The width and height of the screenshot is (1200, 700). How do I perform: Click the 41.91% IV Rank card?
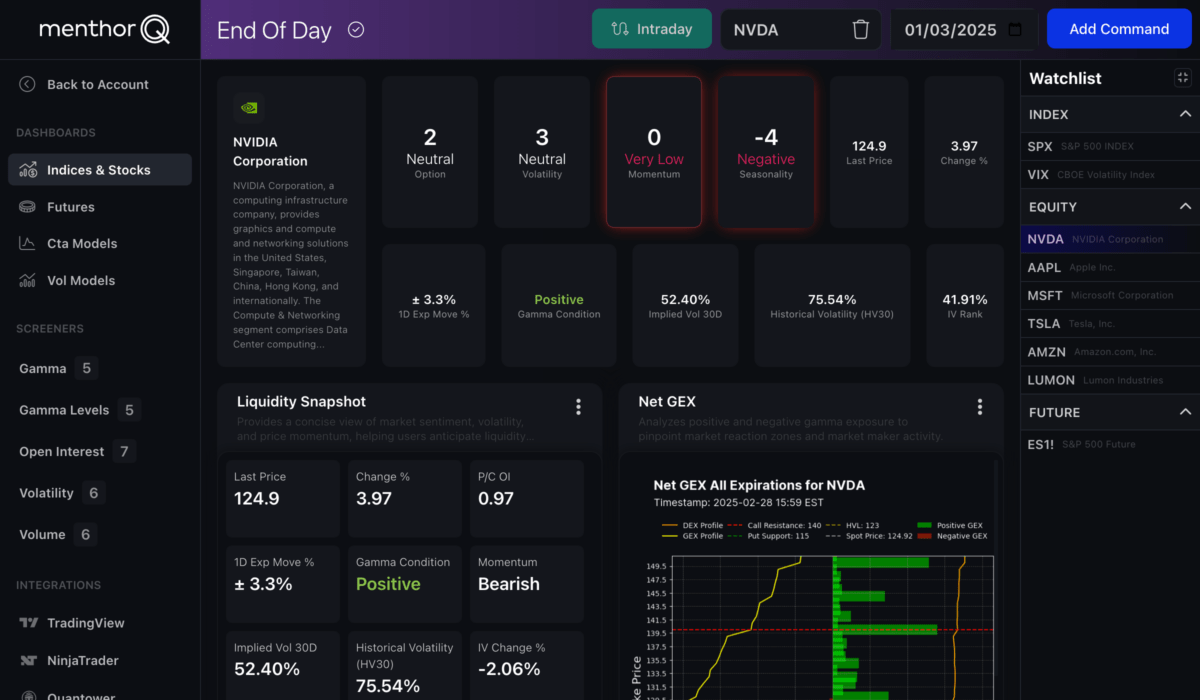965,305
